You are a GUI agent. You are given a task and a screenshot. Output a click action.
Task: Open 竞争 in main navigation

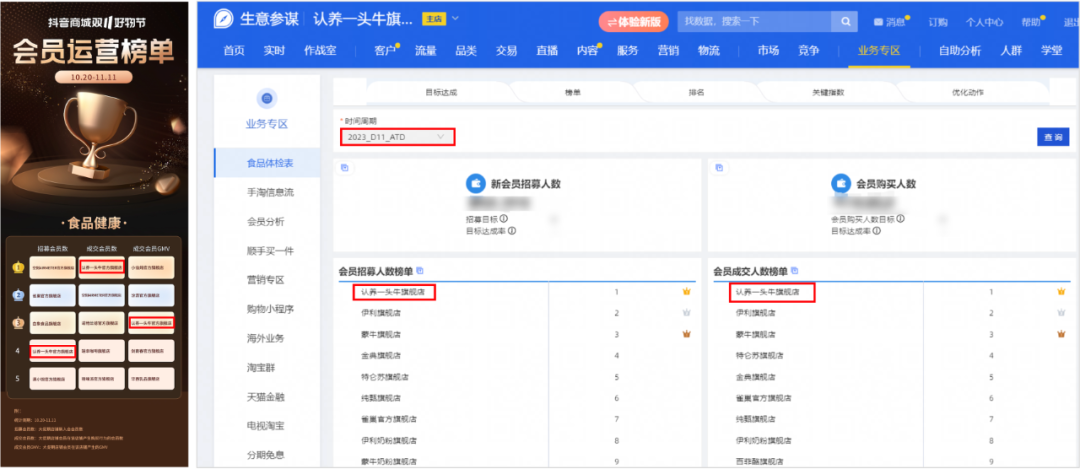click(x=809, y=50)
